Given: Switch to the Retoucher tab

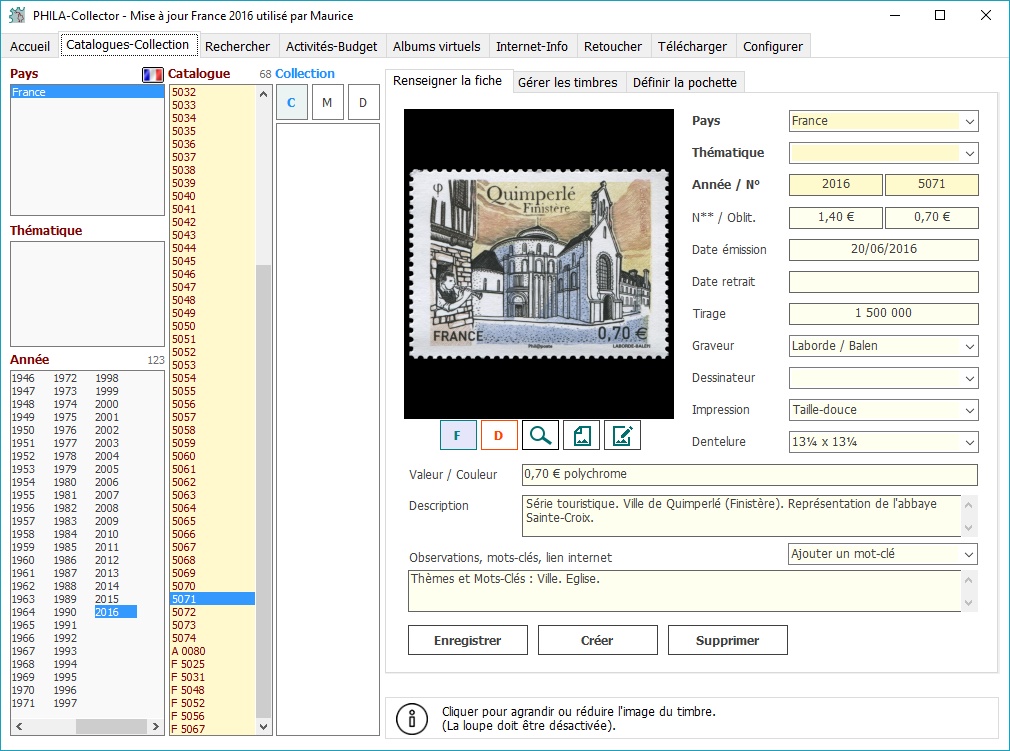Looking at the screenshot, I should point(613,46).
